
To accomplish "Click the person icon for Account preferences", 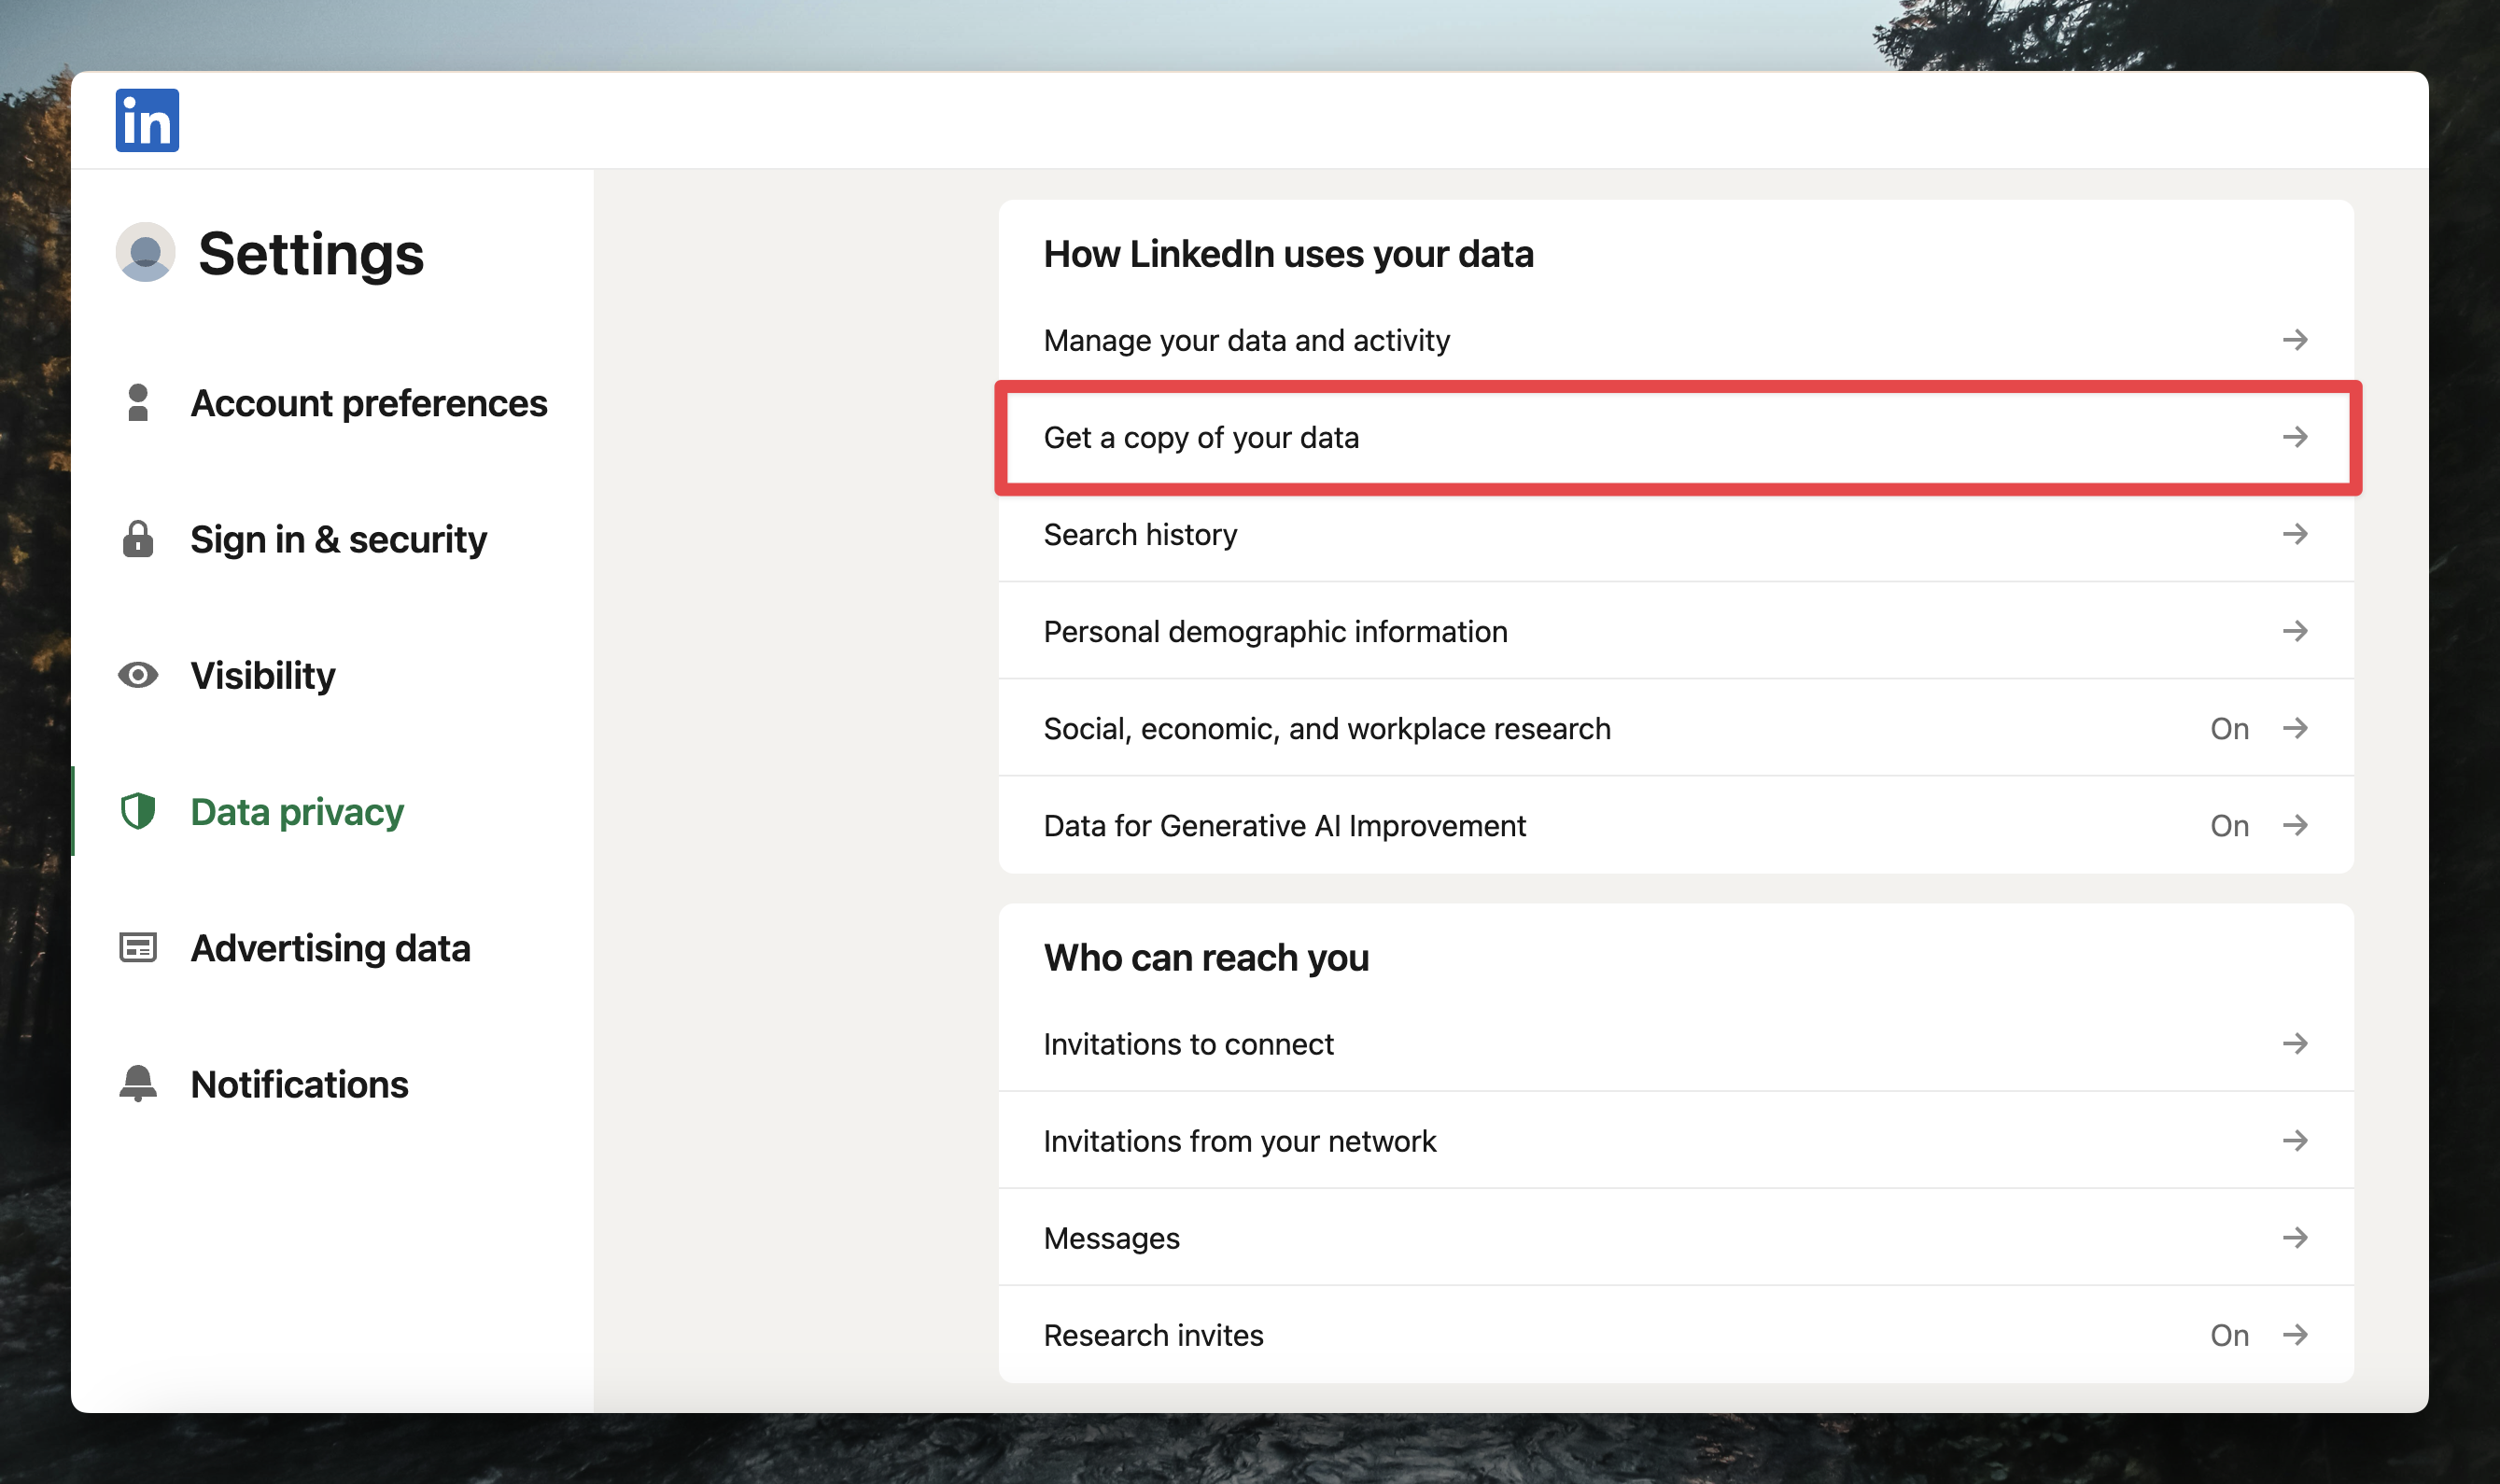I will tap(138, 403).
